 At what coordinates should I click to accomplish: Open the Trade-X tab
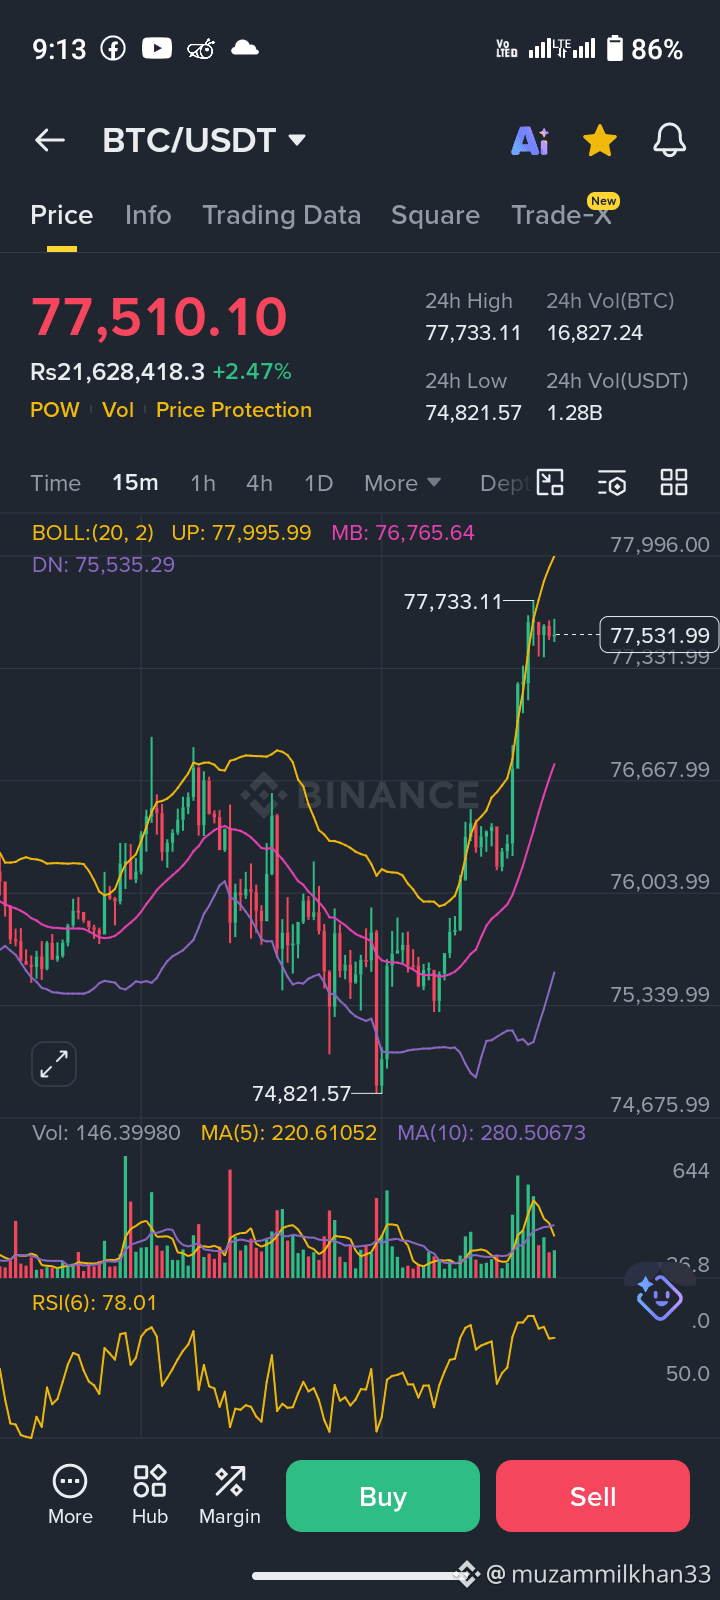[x=561, y=215]
